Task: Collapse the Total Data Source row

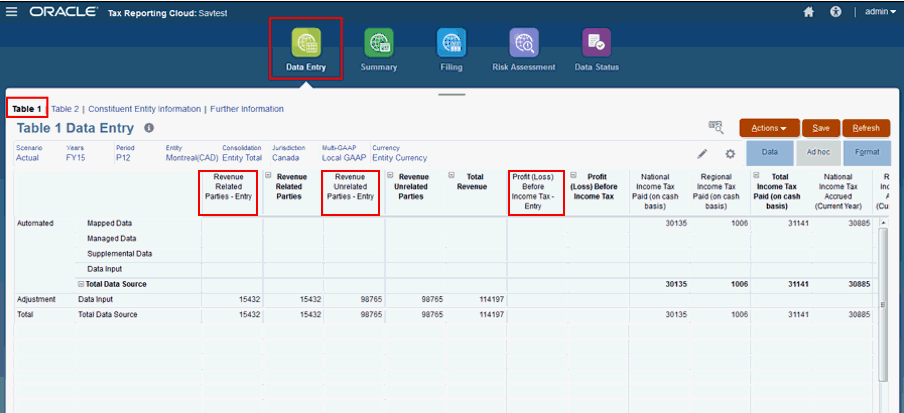Action: (81, 284)
